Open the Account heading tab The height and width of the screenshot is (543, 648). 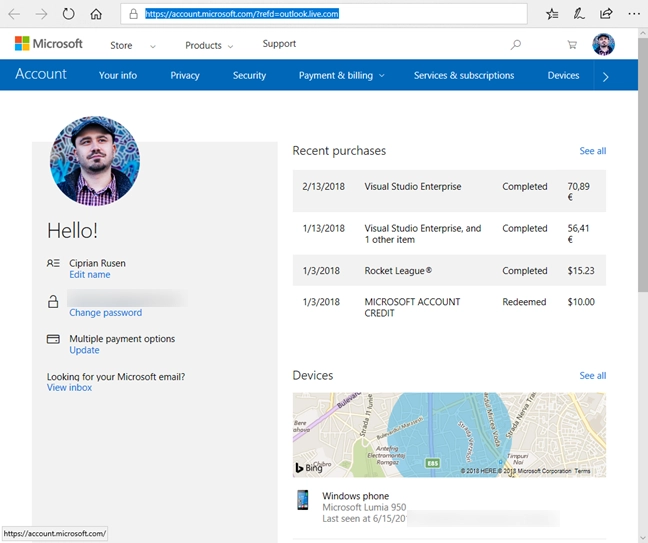point(41,74)
